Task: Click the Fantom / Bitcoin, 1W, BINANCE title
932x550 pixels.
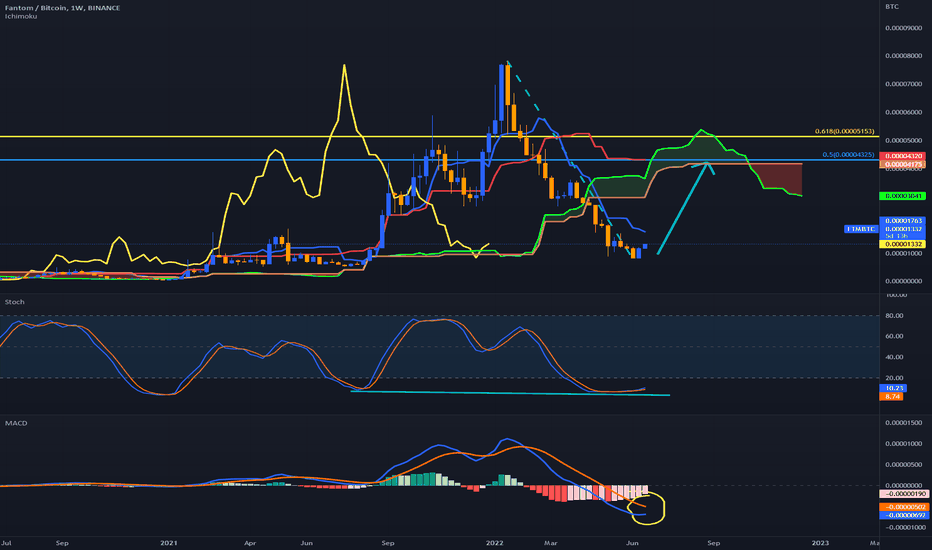Action: click(62, 8)
